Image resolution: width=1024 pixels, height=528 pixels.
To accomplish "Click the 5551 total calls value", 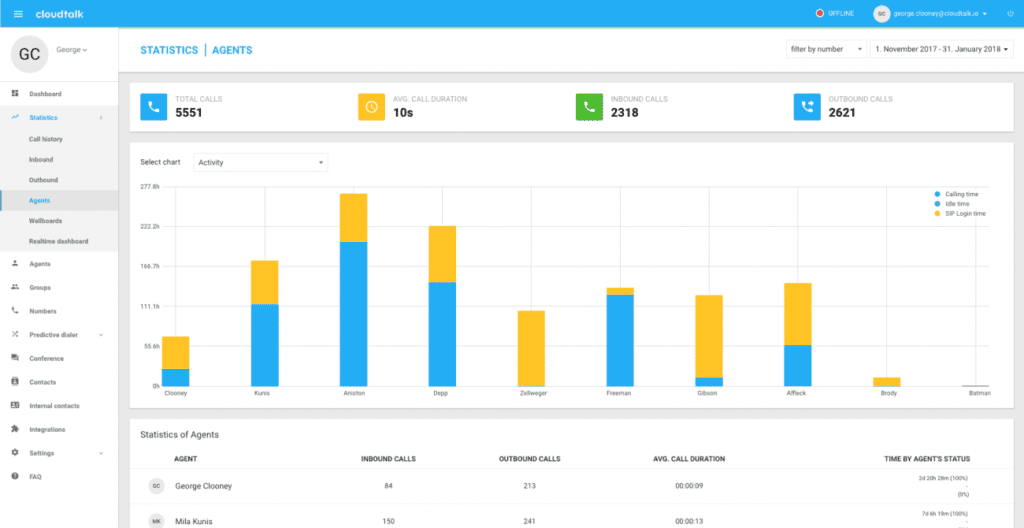I will point(189,113).
